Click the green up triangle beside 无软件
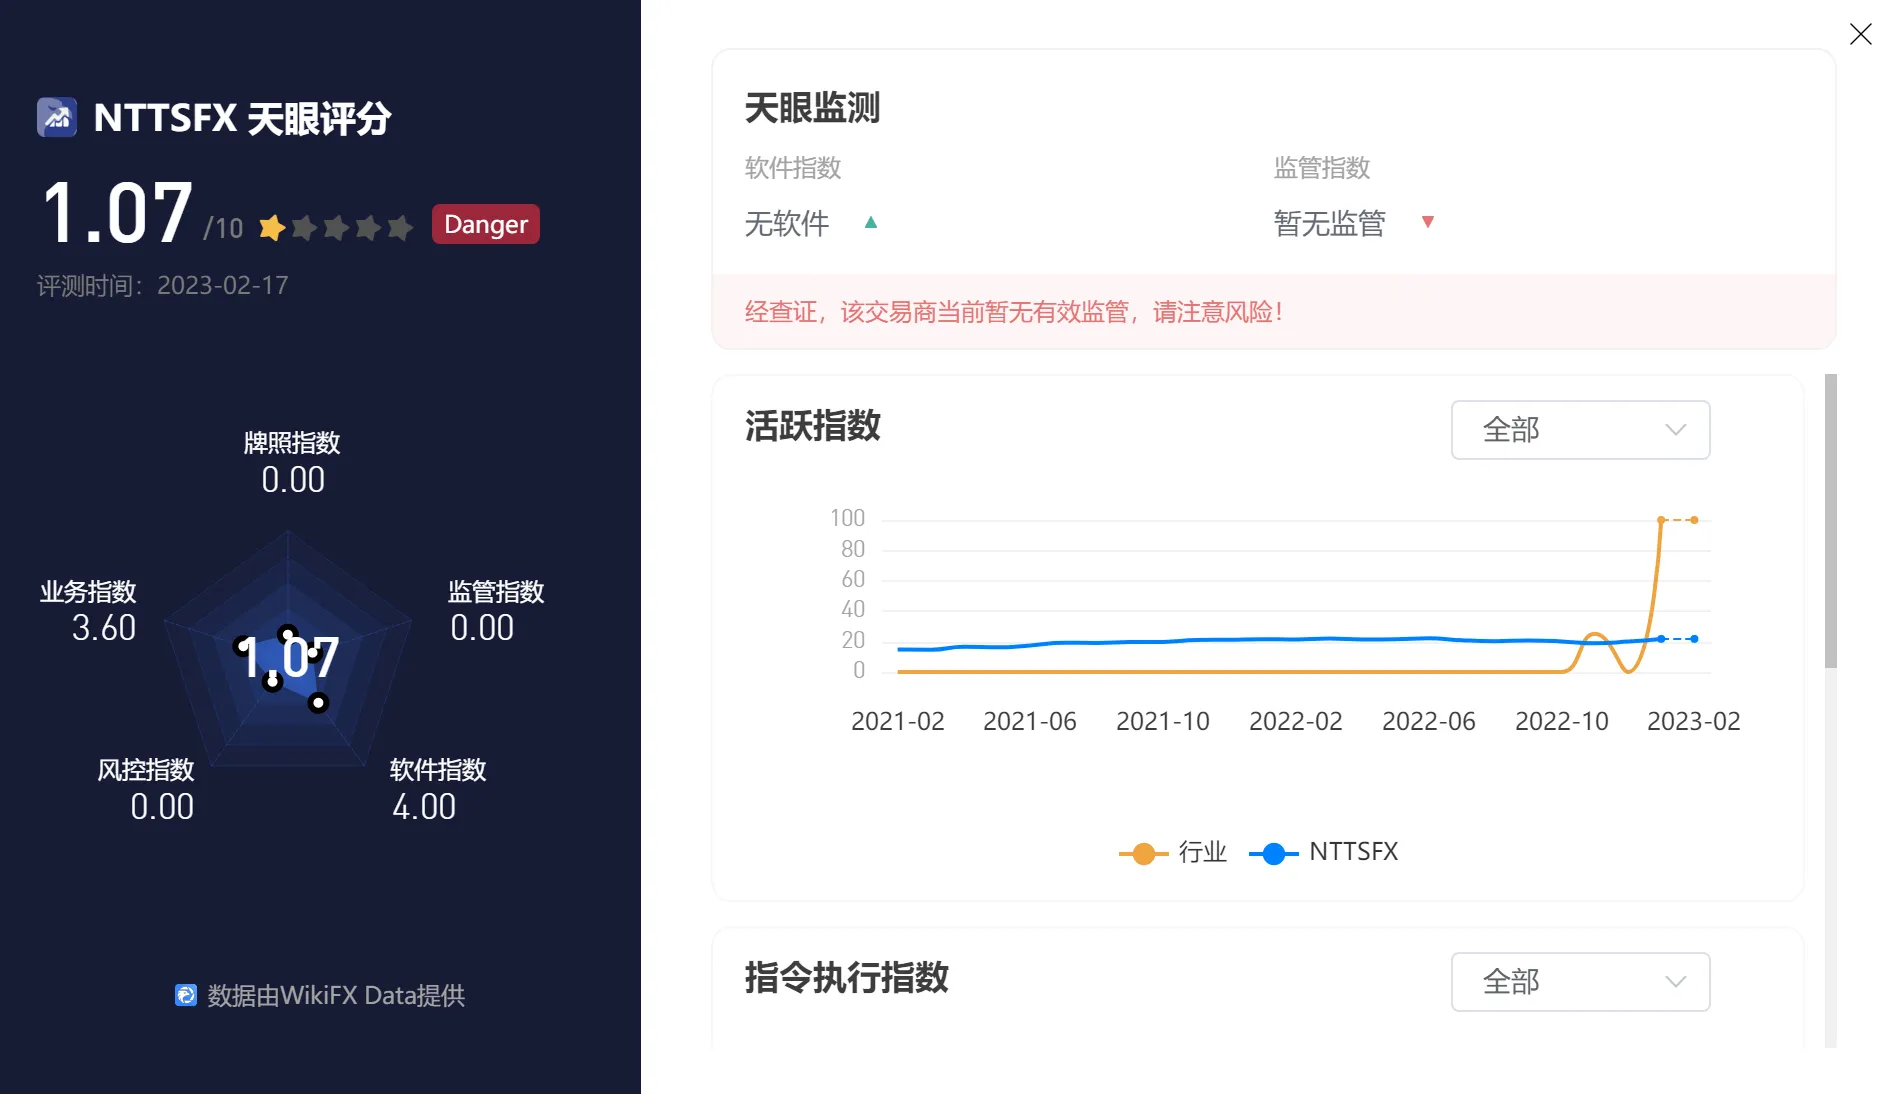 click(x=871, y=222)
